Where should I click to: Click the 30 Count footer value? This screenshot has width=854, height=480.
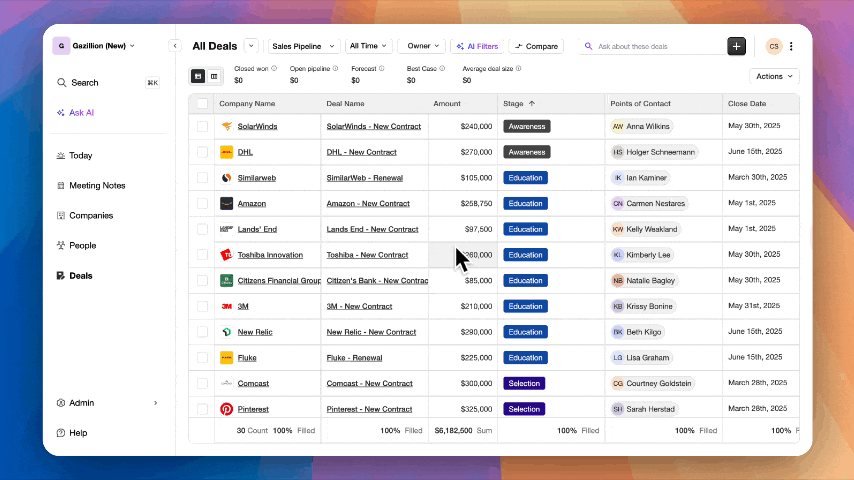[x=252, y=430]
